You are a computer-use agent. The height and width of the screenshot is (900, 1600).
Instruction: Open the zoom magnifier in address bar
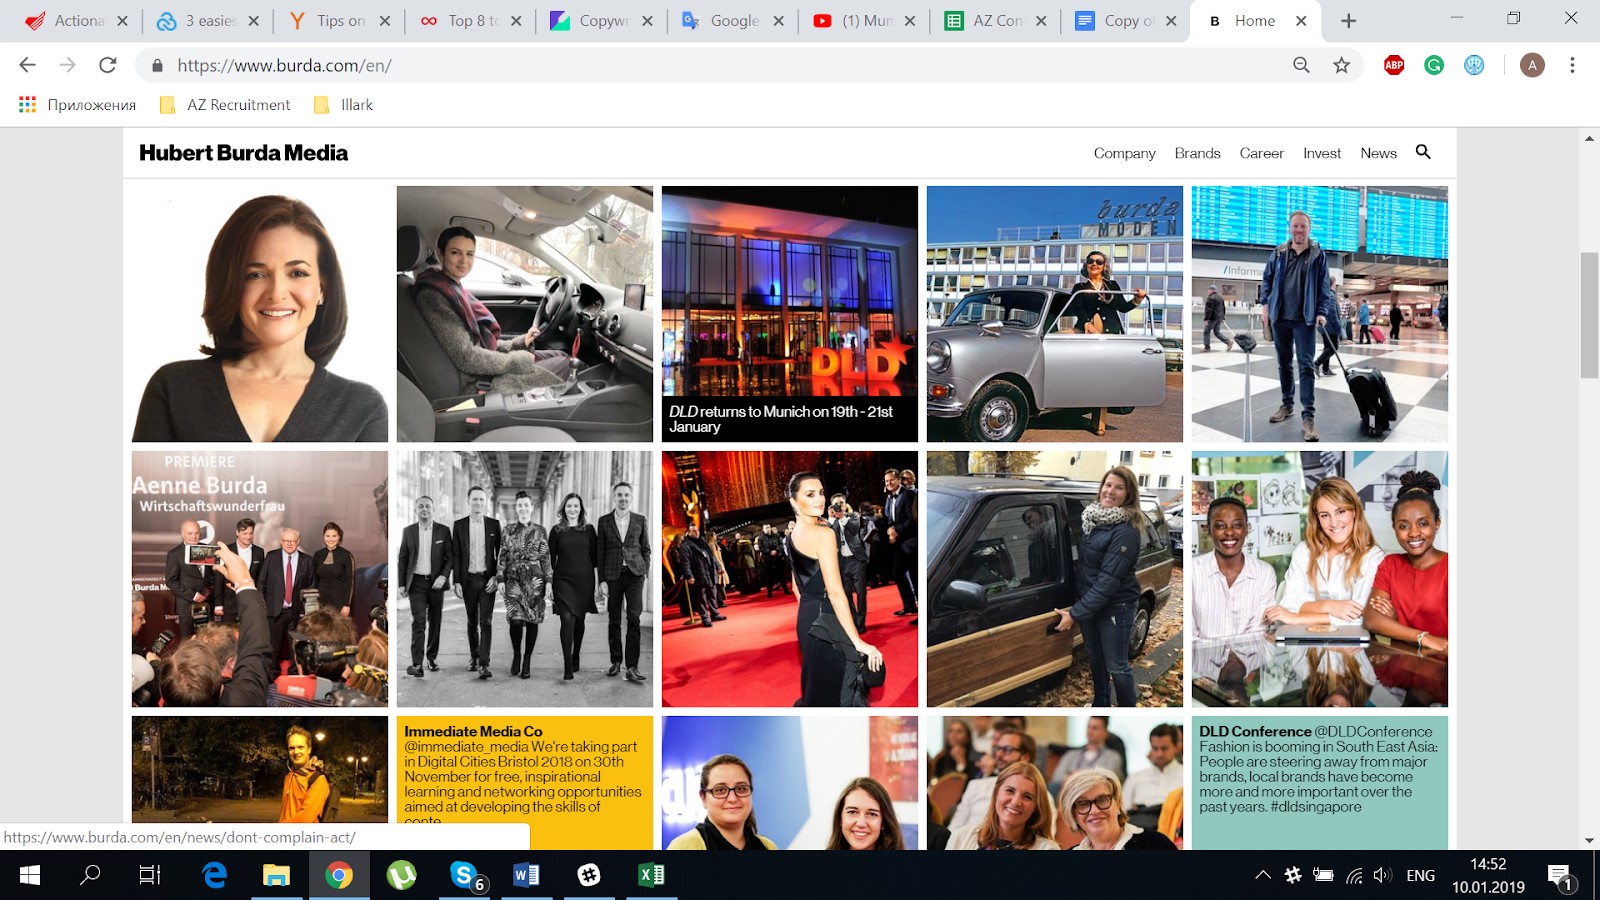point(1301,65)
